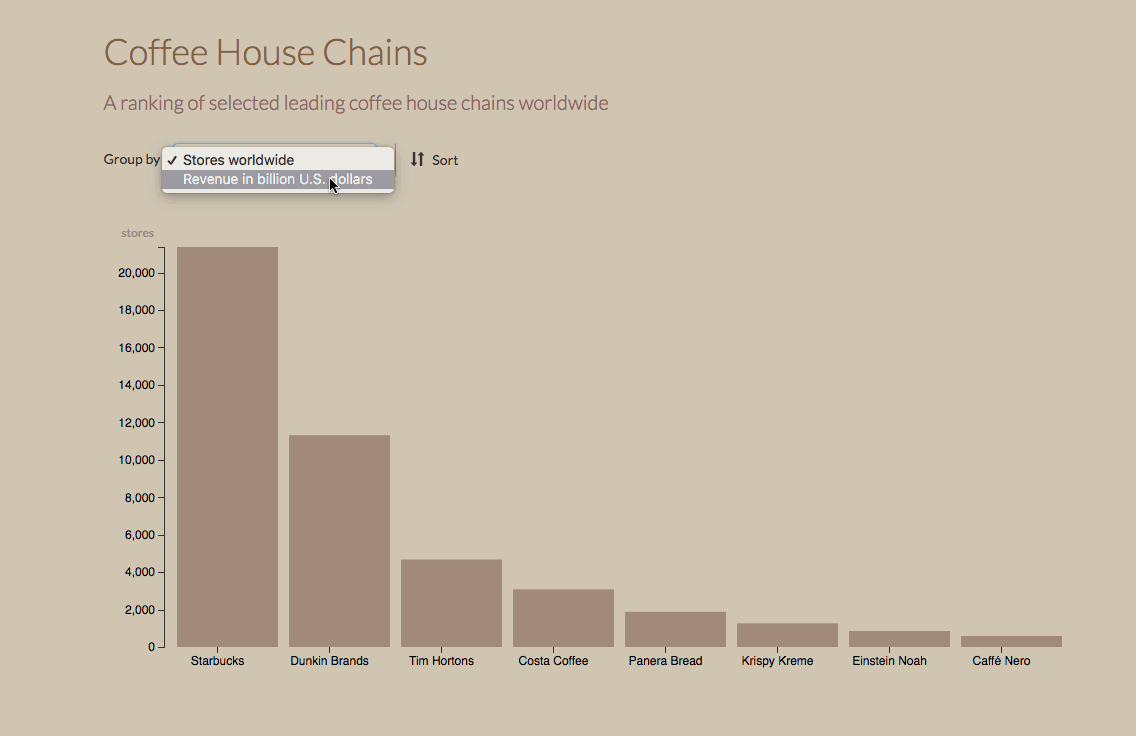Click the Coffee House Chains title

[265, 52]
